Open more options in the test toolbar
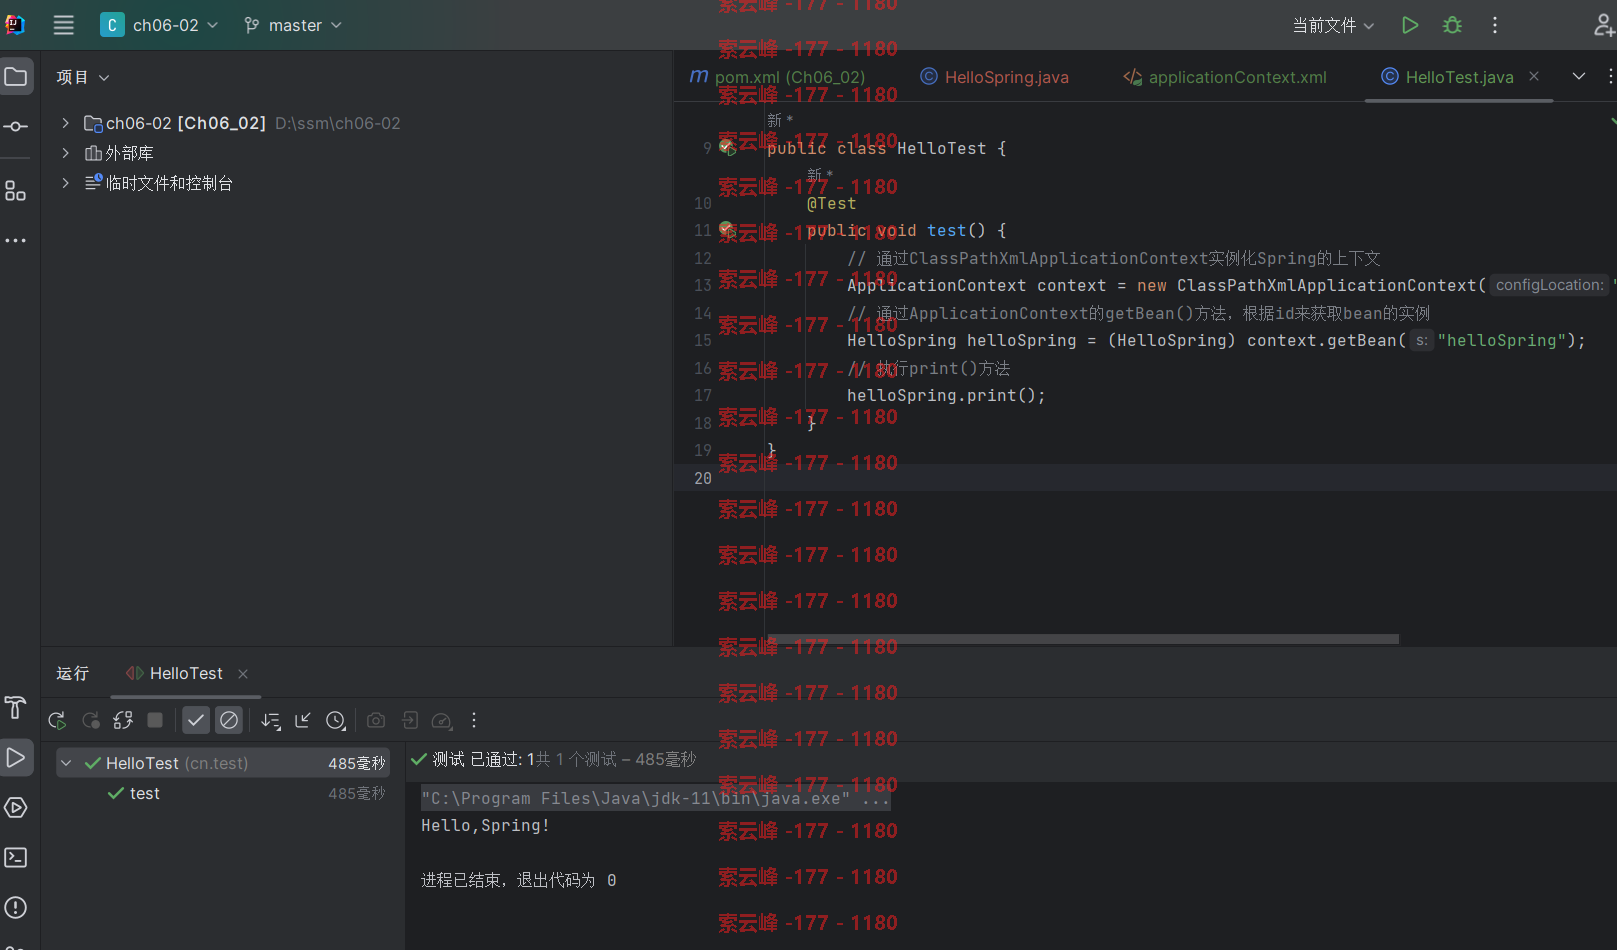 click(x=474, y=720)
